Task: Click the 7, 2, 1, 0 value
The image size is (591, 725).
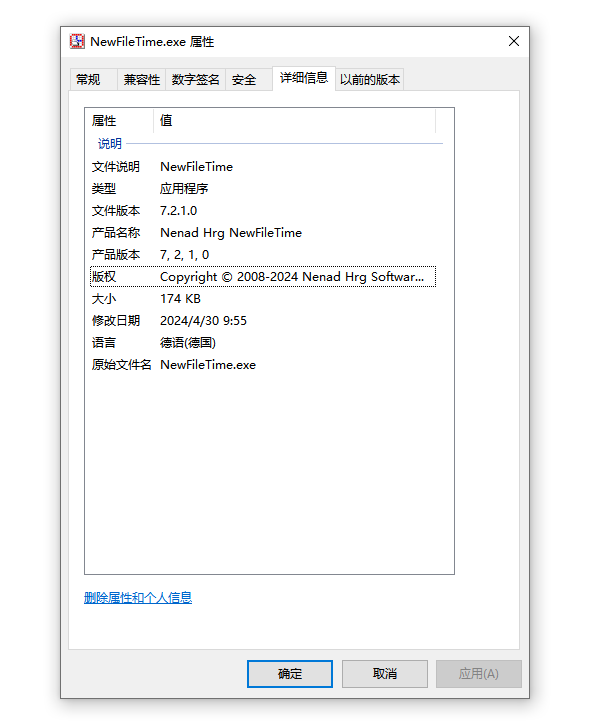Action: tap(185, 255)
